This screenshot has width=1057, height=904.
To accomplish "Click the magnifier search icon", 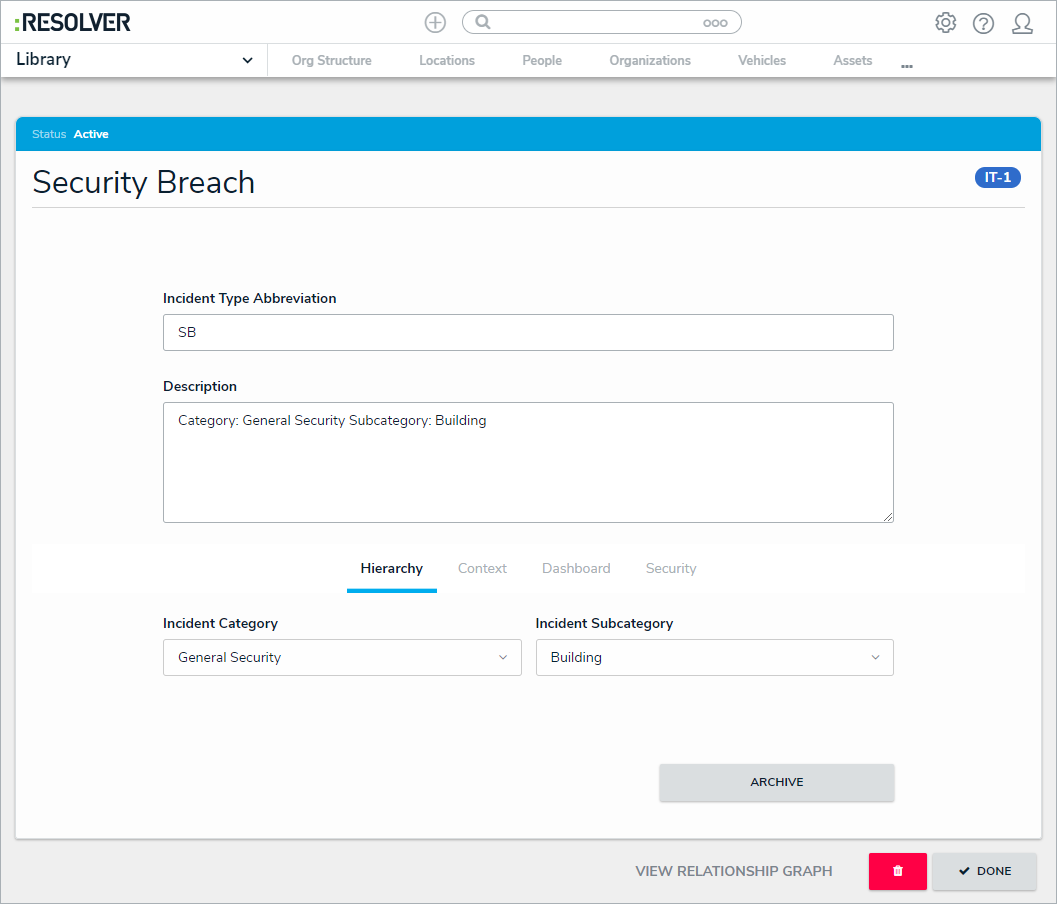I will 483,22.
